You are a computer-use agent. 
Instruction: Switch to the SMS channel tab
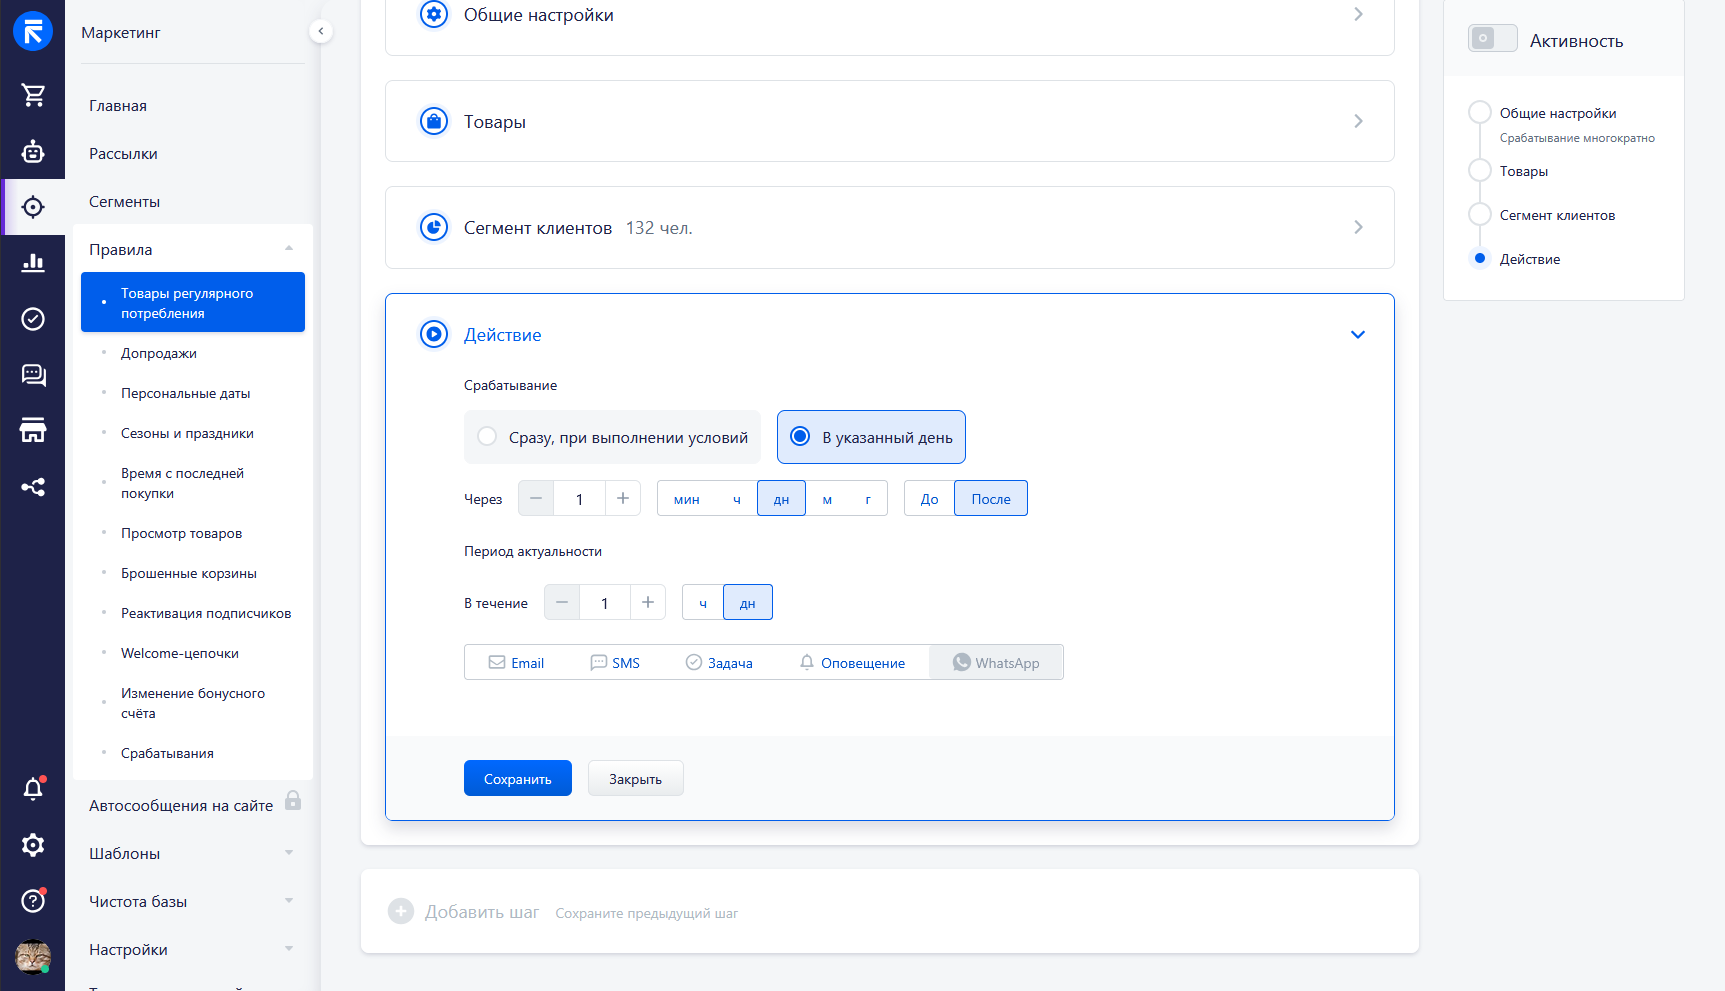tap(615, 663)
